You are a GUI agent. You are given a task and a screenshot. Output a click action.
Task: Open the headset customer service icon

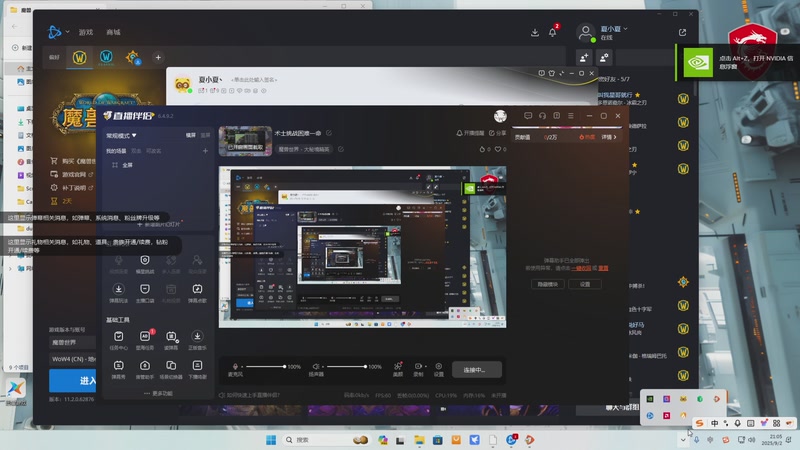coord(542,116)
